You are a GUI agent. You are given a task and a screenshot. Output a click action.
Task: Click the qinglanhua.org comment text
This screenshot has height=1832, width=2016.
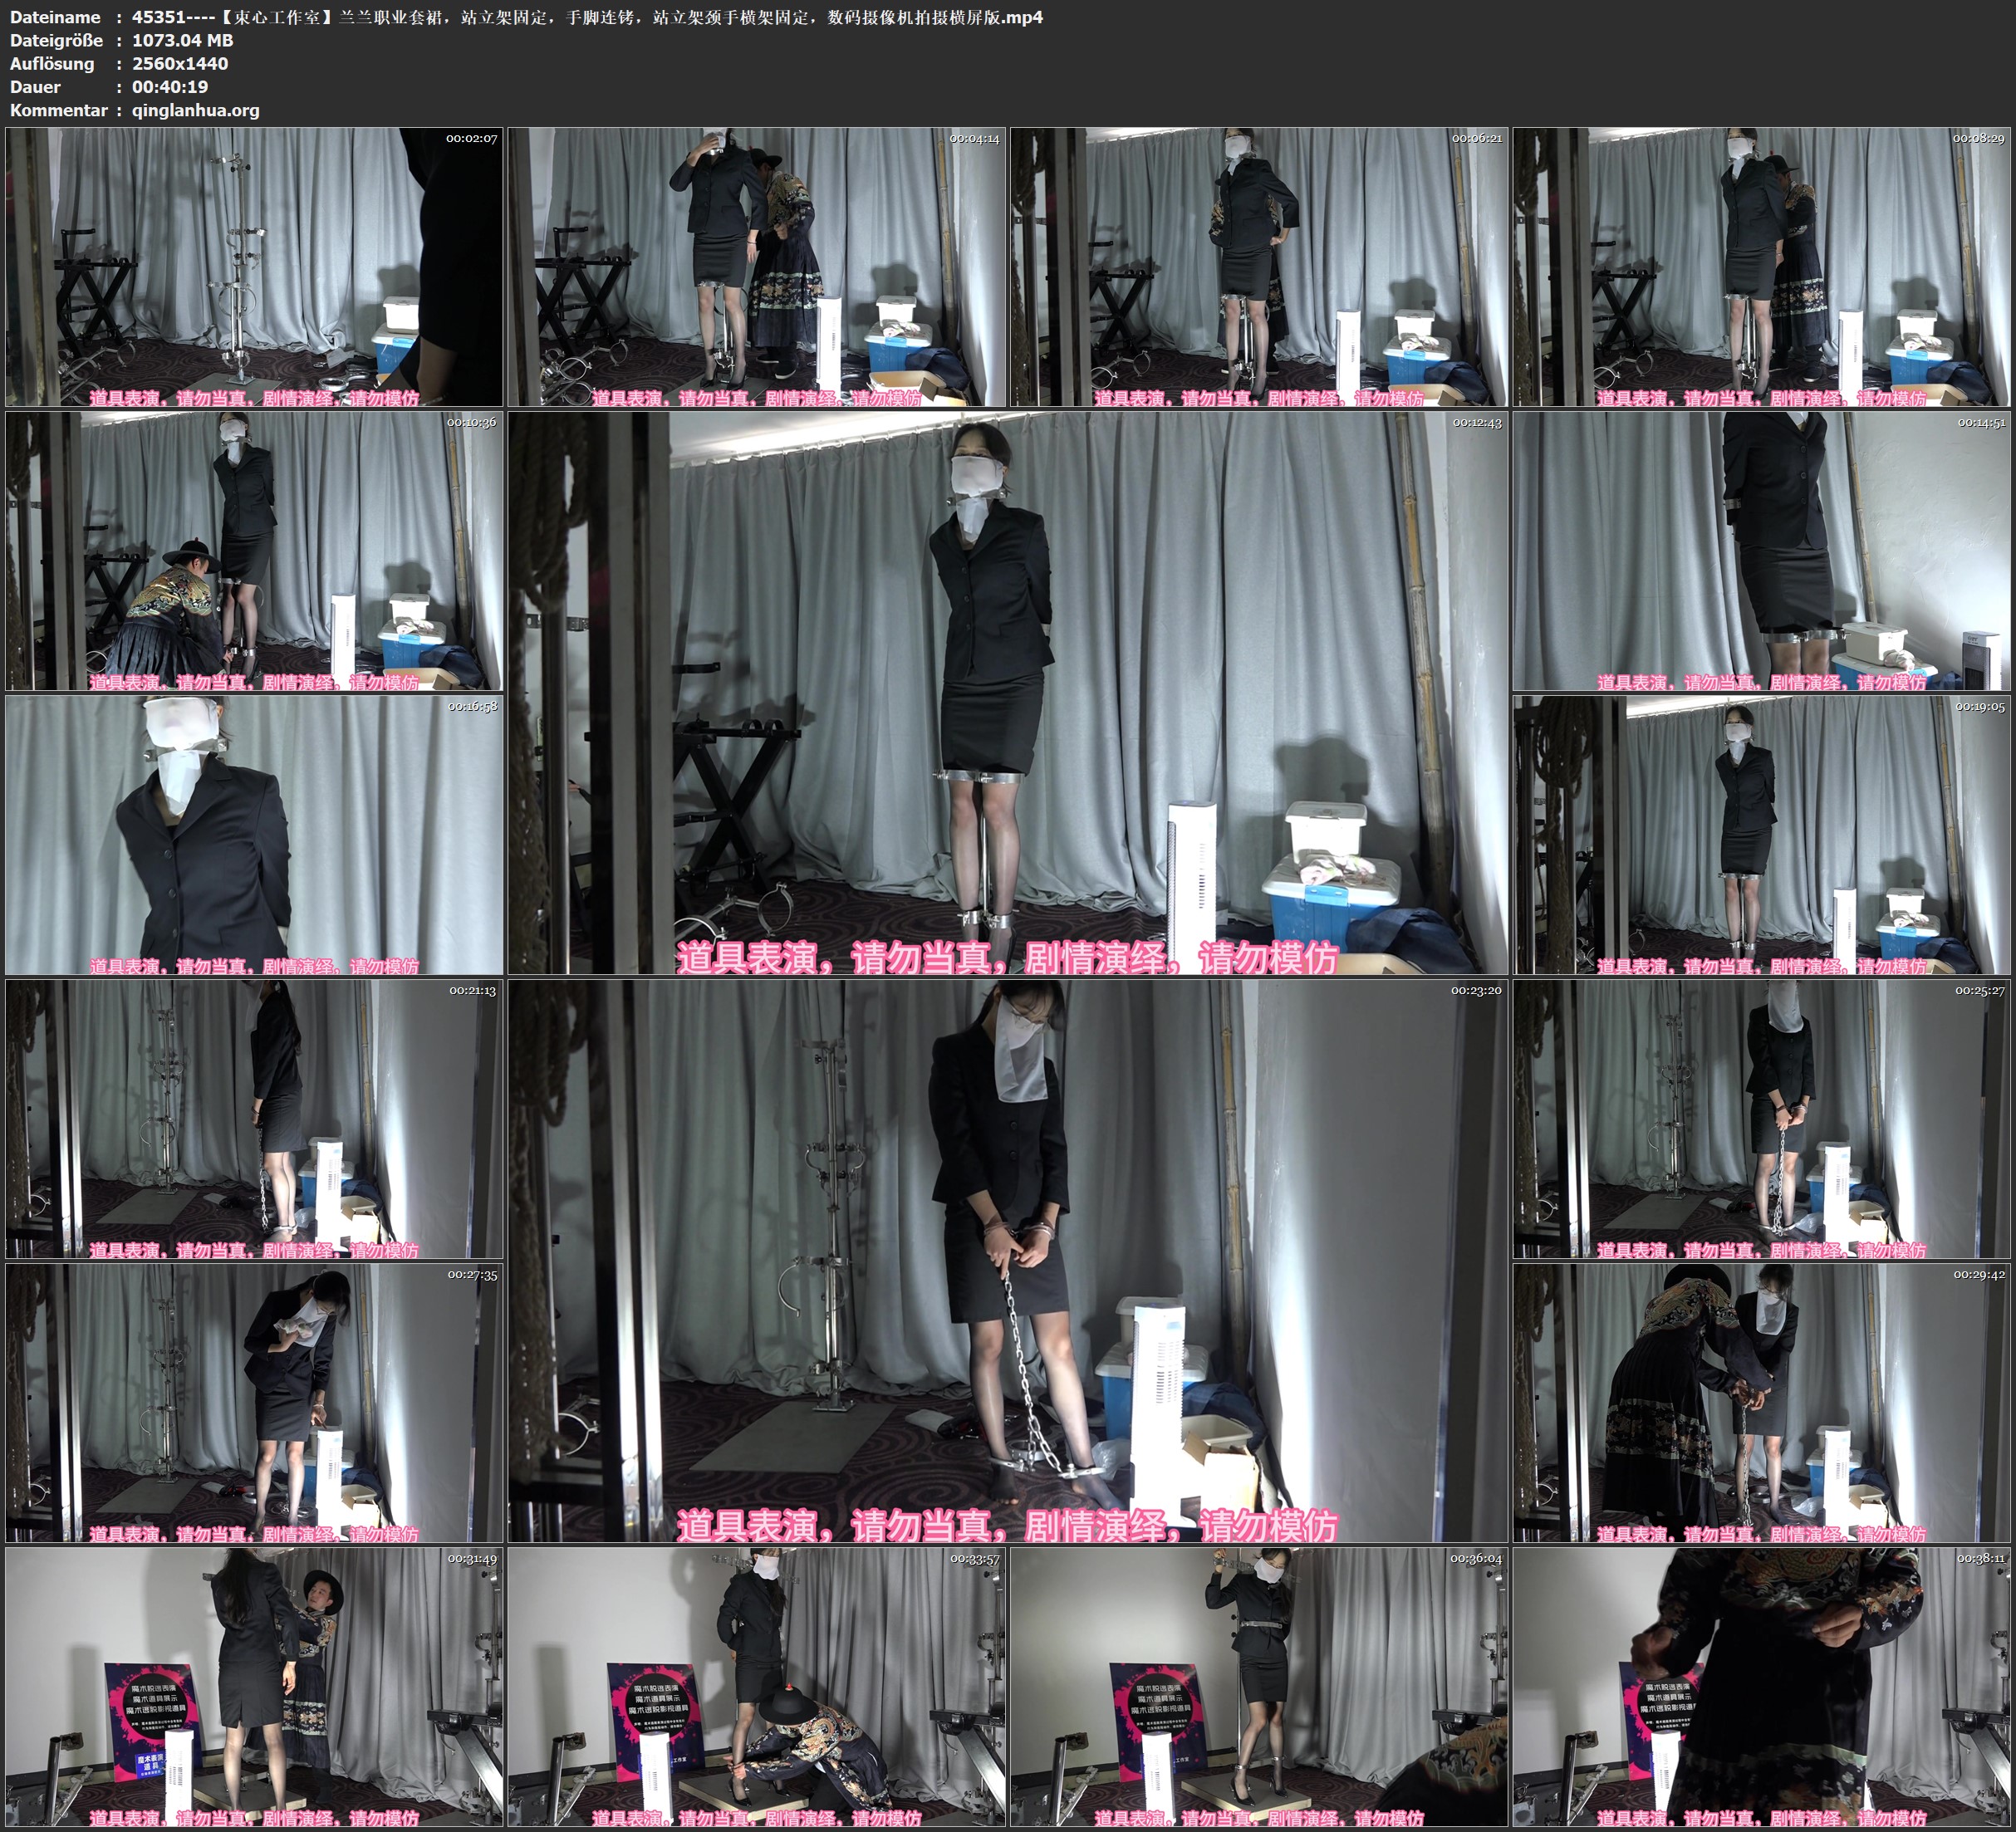195,110
